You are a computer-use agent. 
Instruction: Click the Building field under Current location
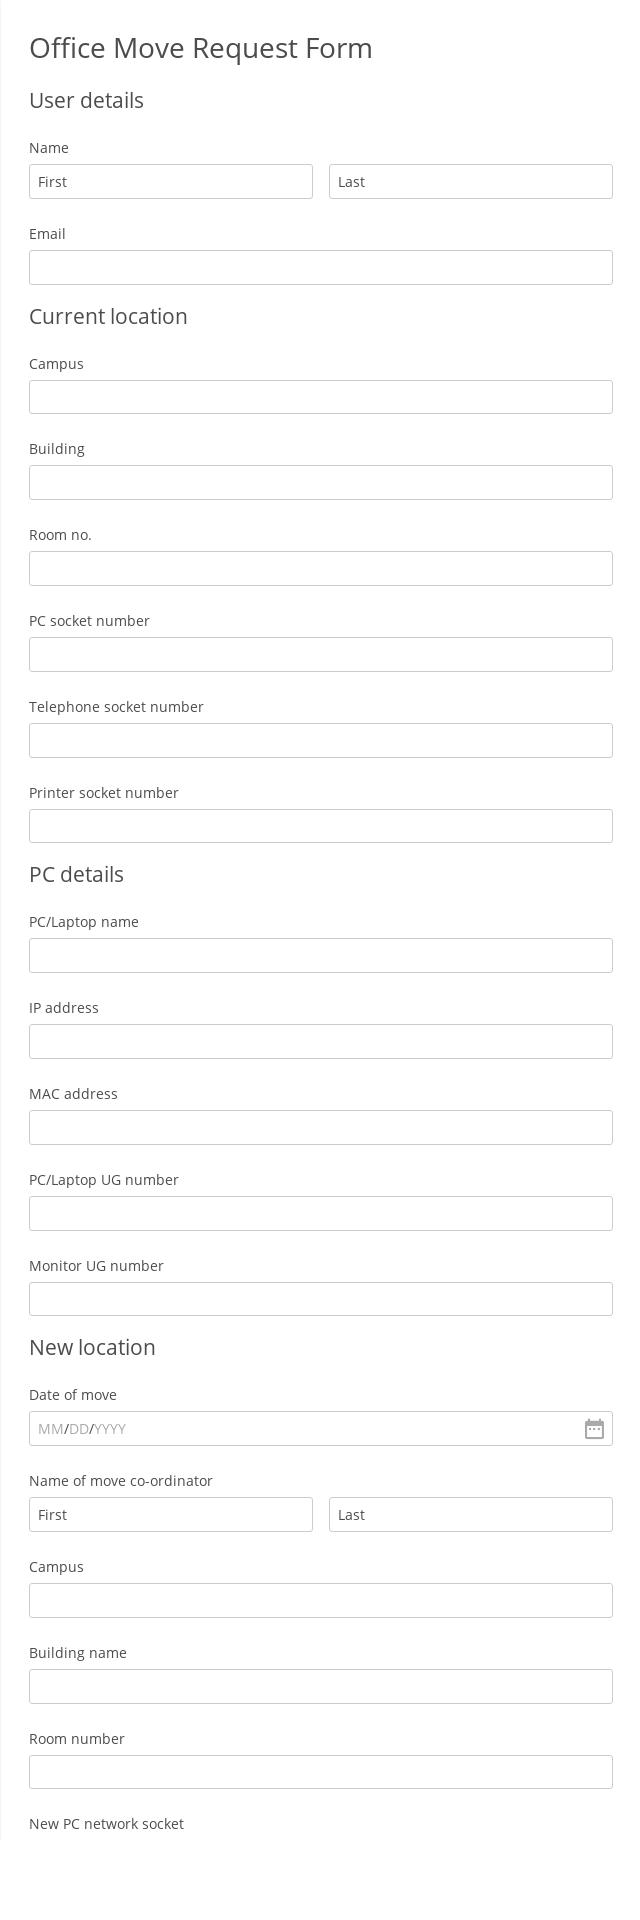320,482
